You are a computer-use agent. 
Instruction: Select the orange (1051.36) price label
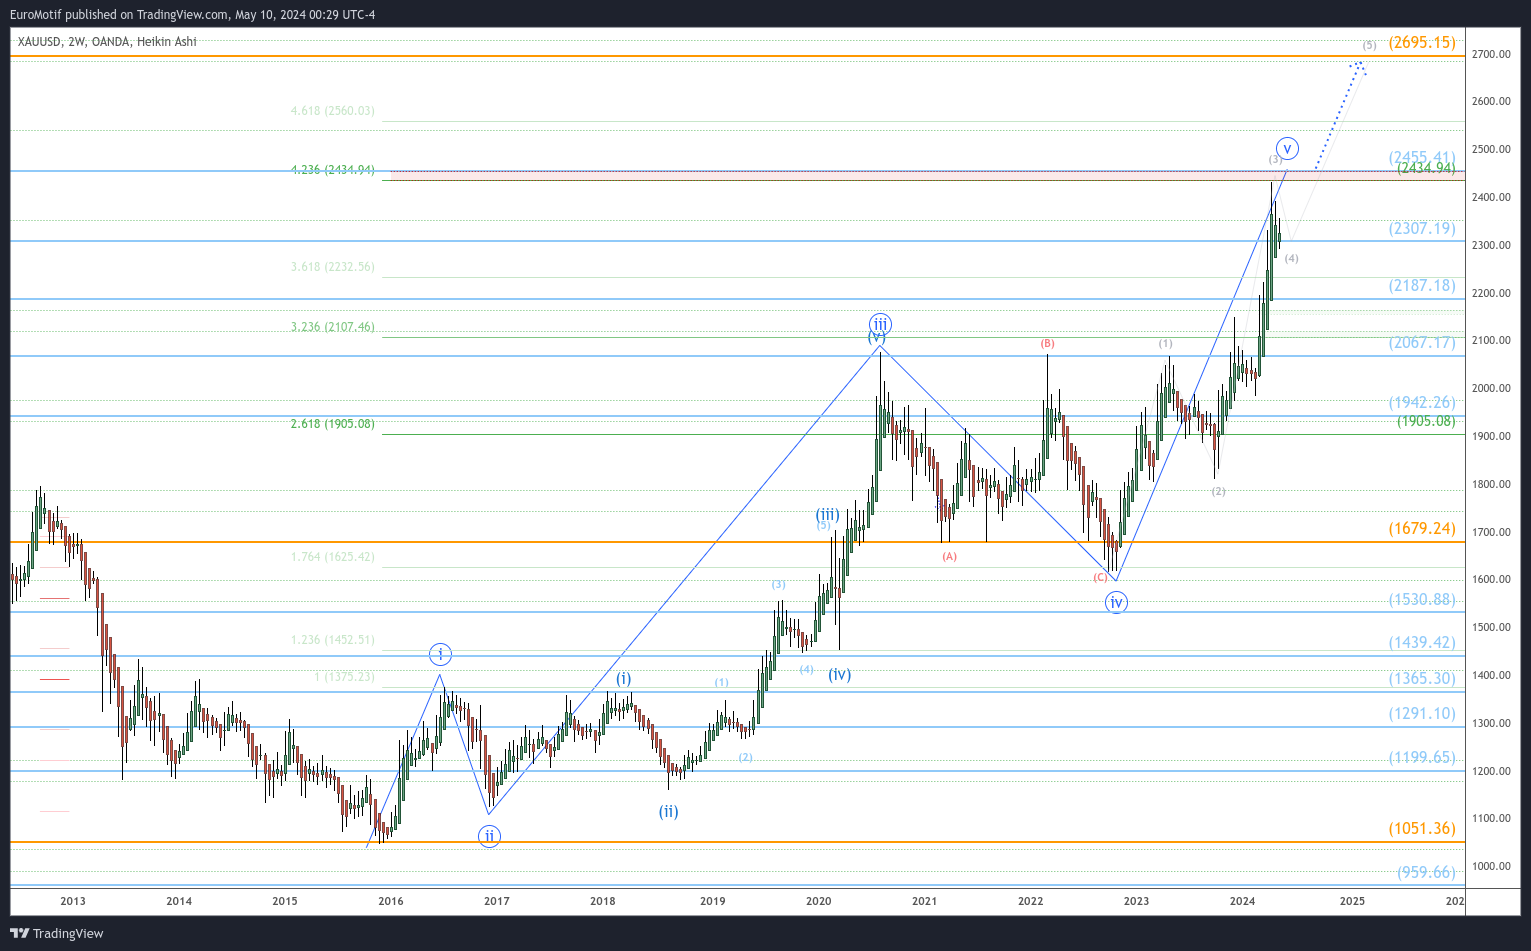[x=1422, y=828]
